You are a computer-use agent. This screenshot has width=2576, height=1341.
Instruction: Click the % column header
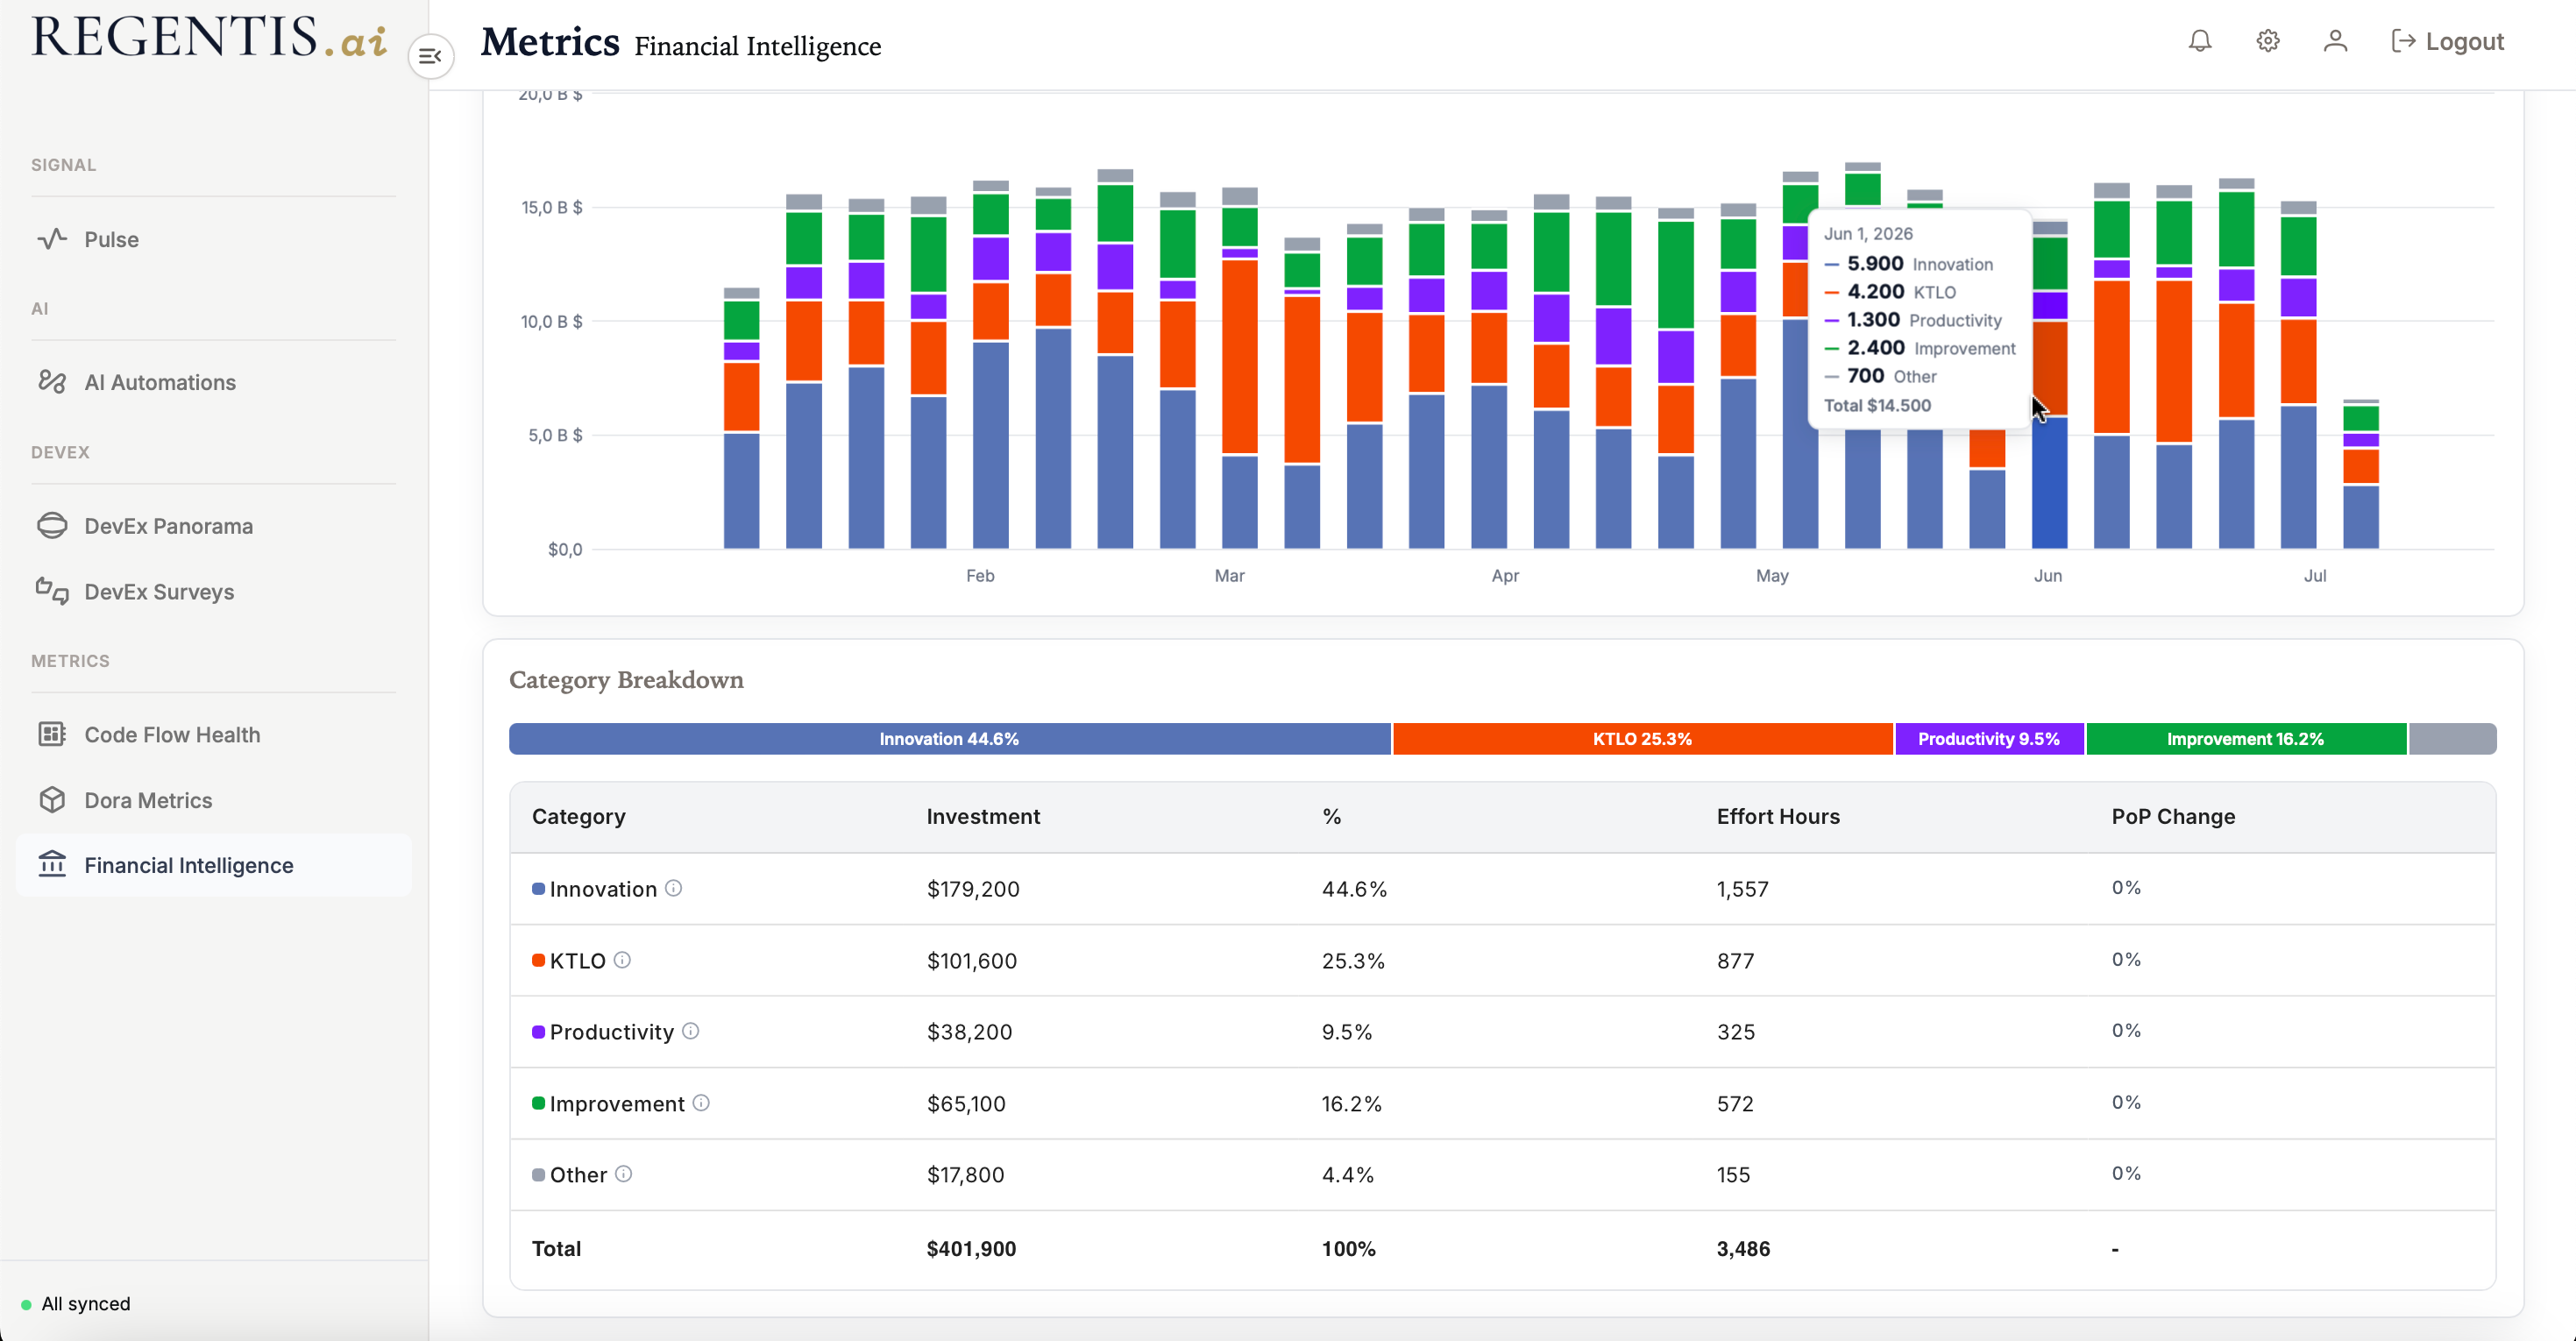click(1331, 816)
